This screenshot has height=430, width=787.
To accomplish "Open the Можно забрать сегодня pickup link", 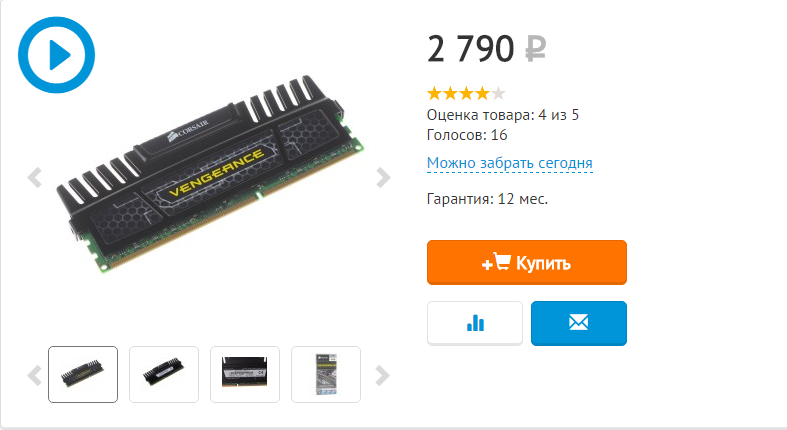I will (509, 163).
